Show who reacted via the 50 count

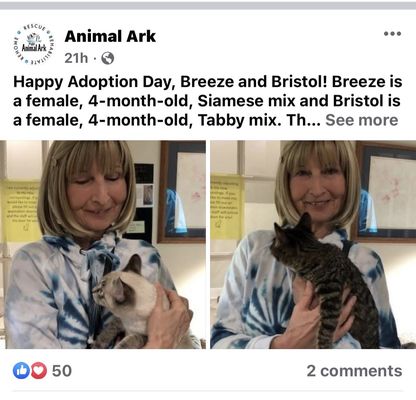(x=62, y=371)
